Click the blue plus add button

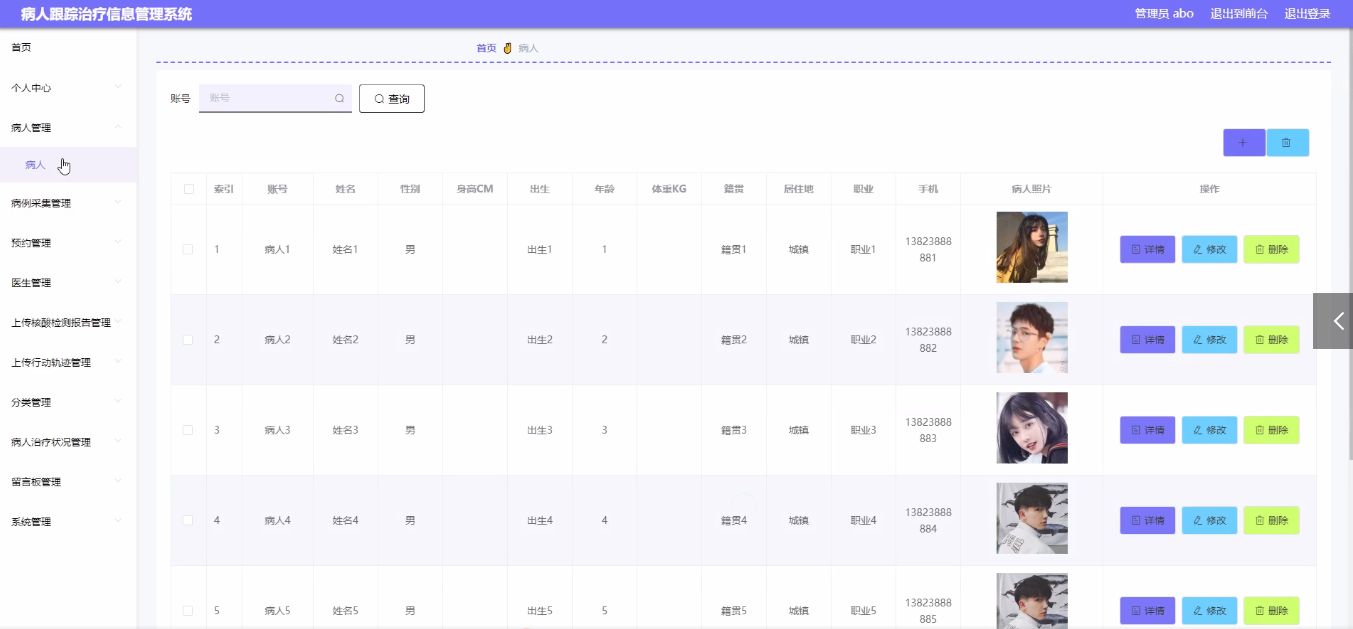[x=1243, y=143]
